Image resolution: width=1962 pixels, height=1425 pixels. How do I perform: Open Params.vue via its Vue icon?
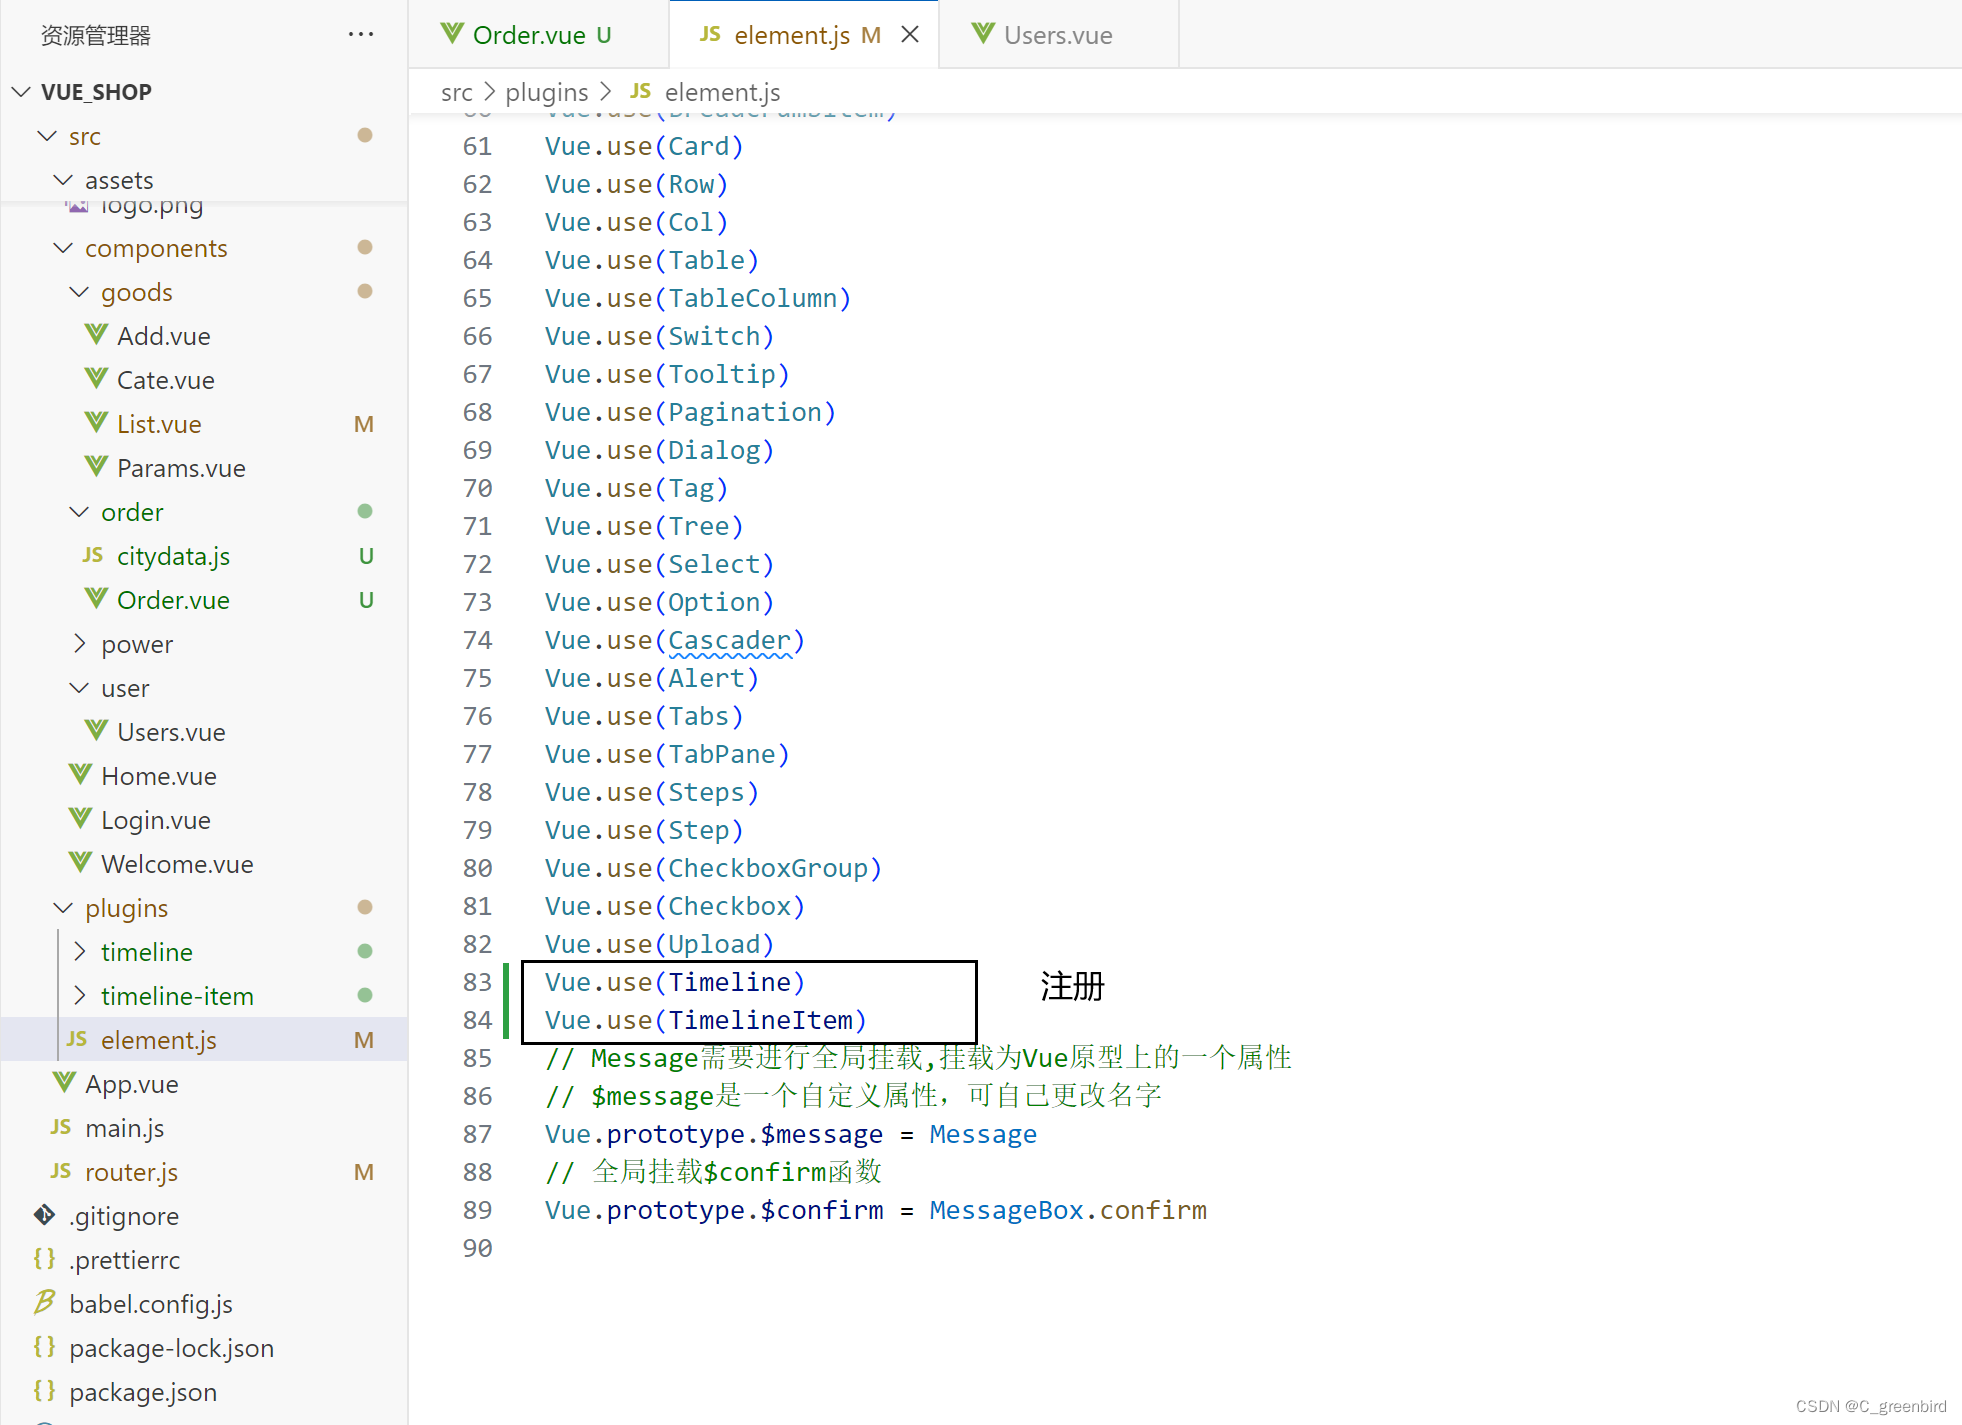point(96,466)
